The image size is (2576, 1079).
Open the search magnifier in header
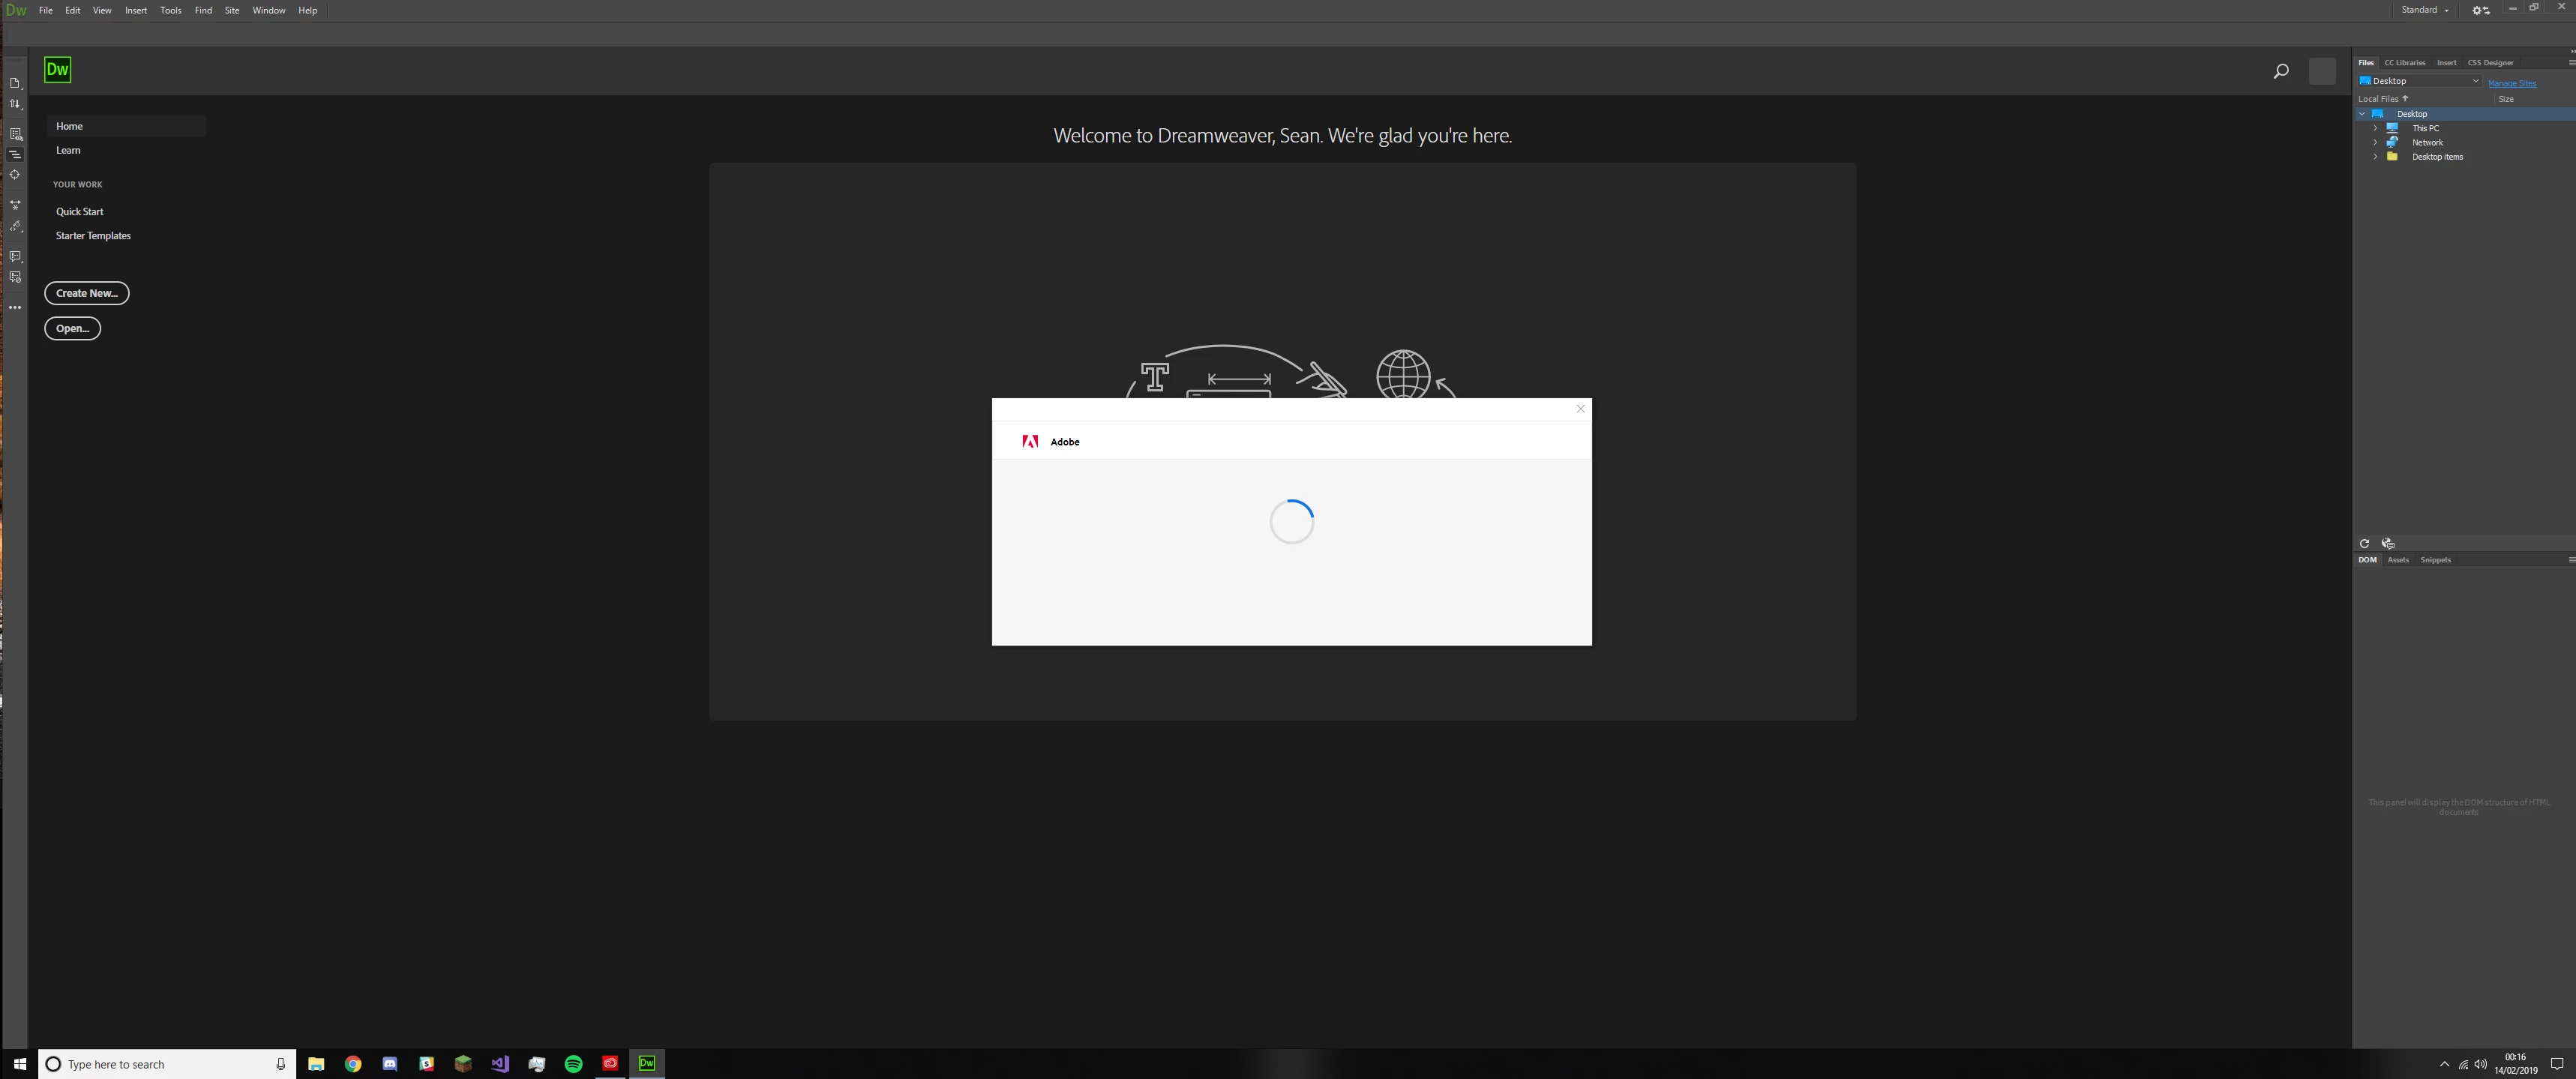2280,71
